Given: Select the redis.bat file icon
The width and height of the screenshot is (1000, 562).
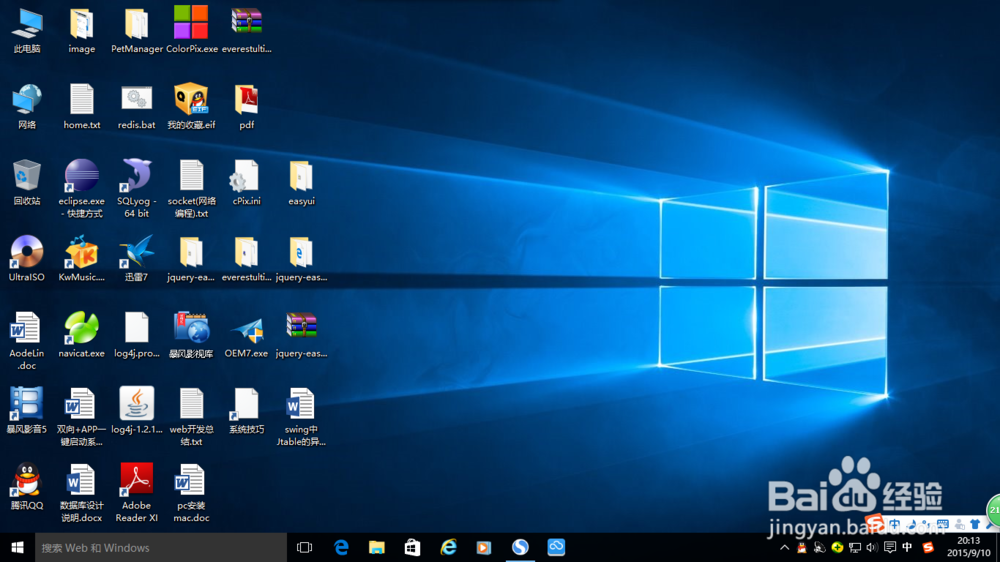Looking at the screenshot, I should pos(136,107).
